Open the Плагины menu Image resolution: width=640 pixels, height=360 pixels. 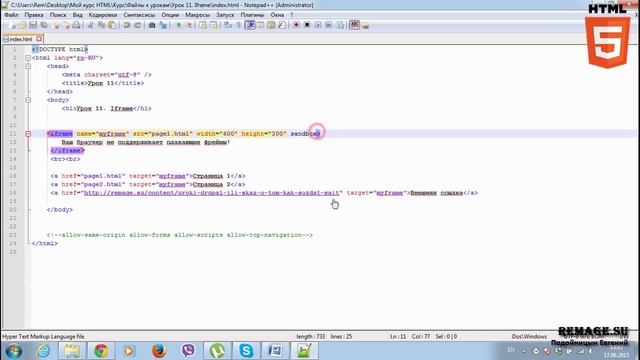[252, 15]
